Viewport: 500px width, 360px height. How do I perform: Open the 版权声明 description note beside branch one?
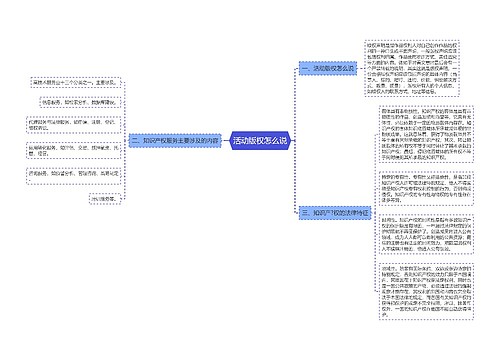click(412, 68)
